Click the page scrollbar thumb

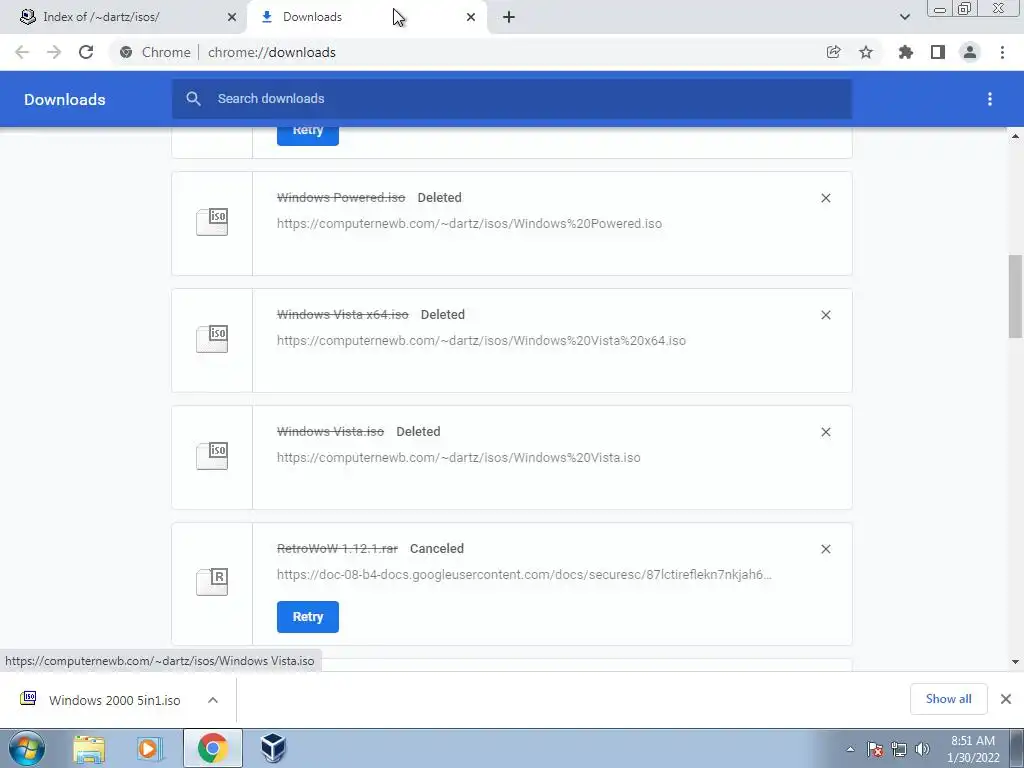coord(1015,296)
